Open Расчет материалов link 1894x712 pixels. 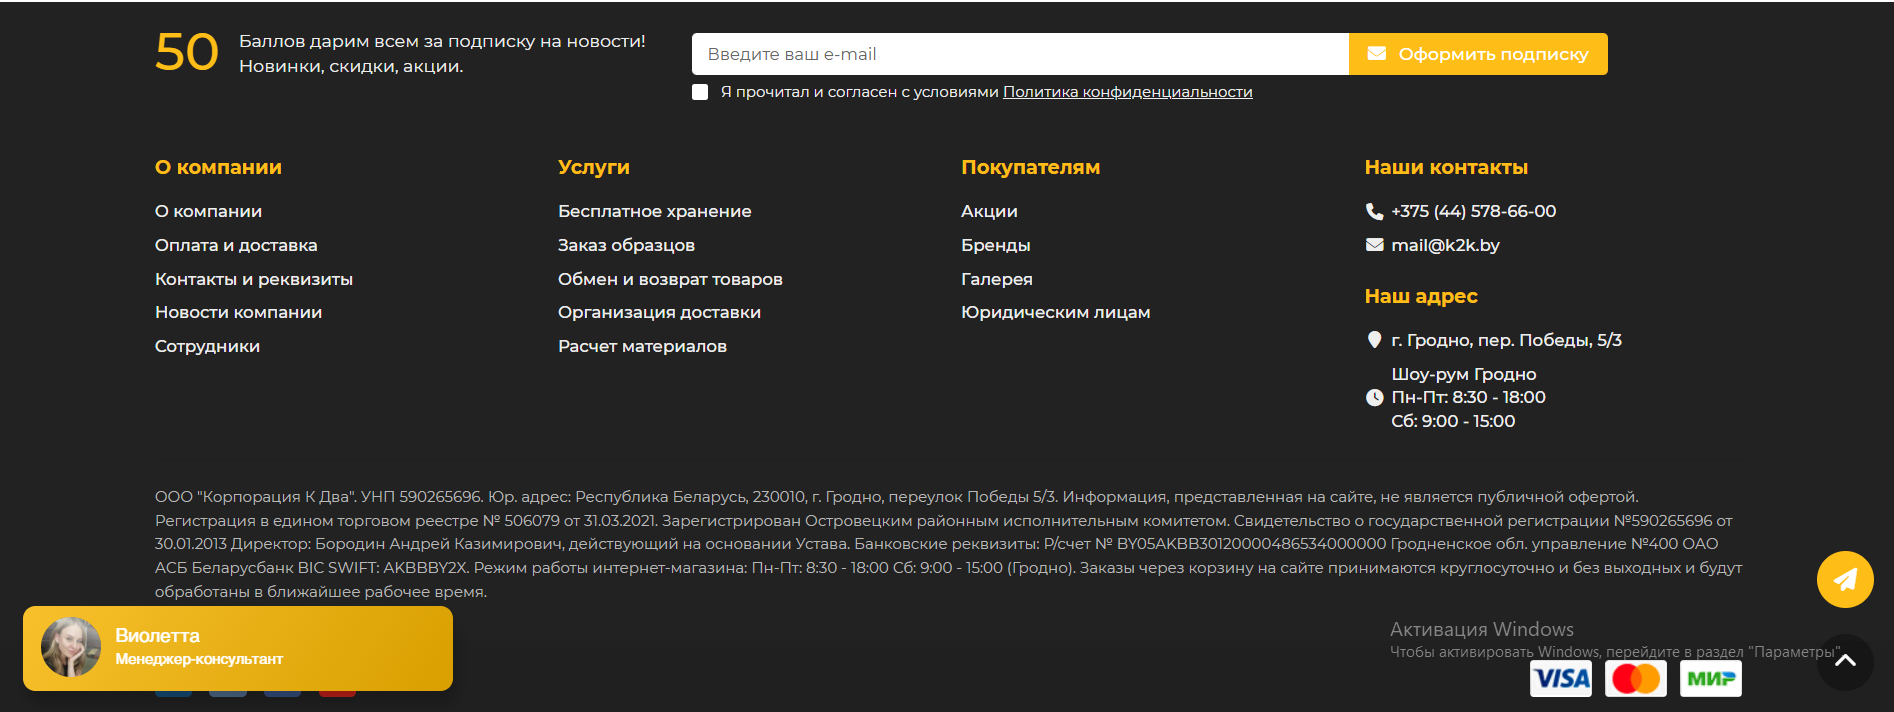[x=642, y=346]
